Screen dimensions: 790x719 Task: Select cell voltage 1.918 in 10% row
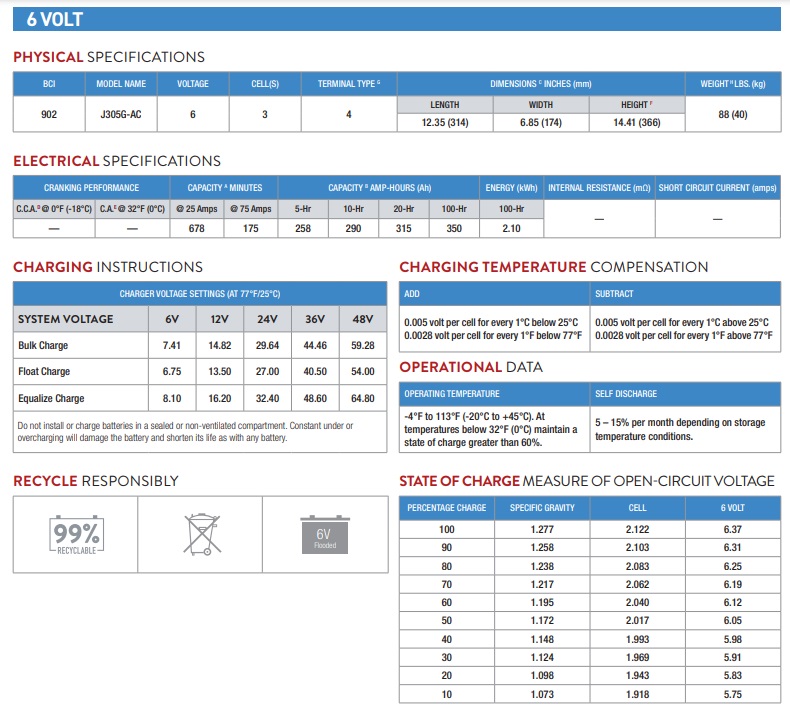(x=637, y=694)
